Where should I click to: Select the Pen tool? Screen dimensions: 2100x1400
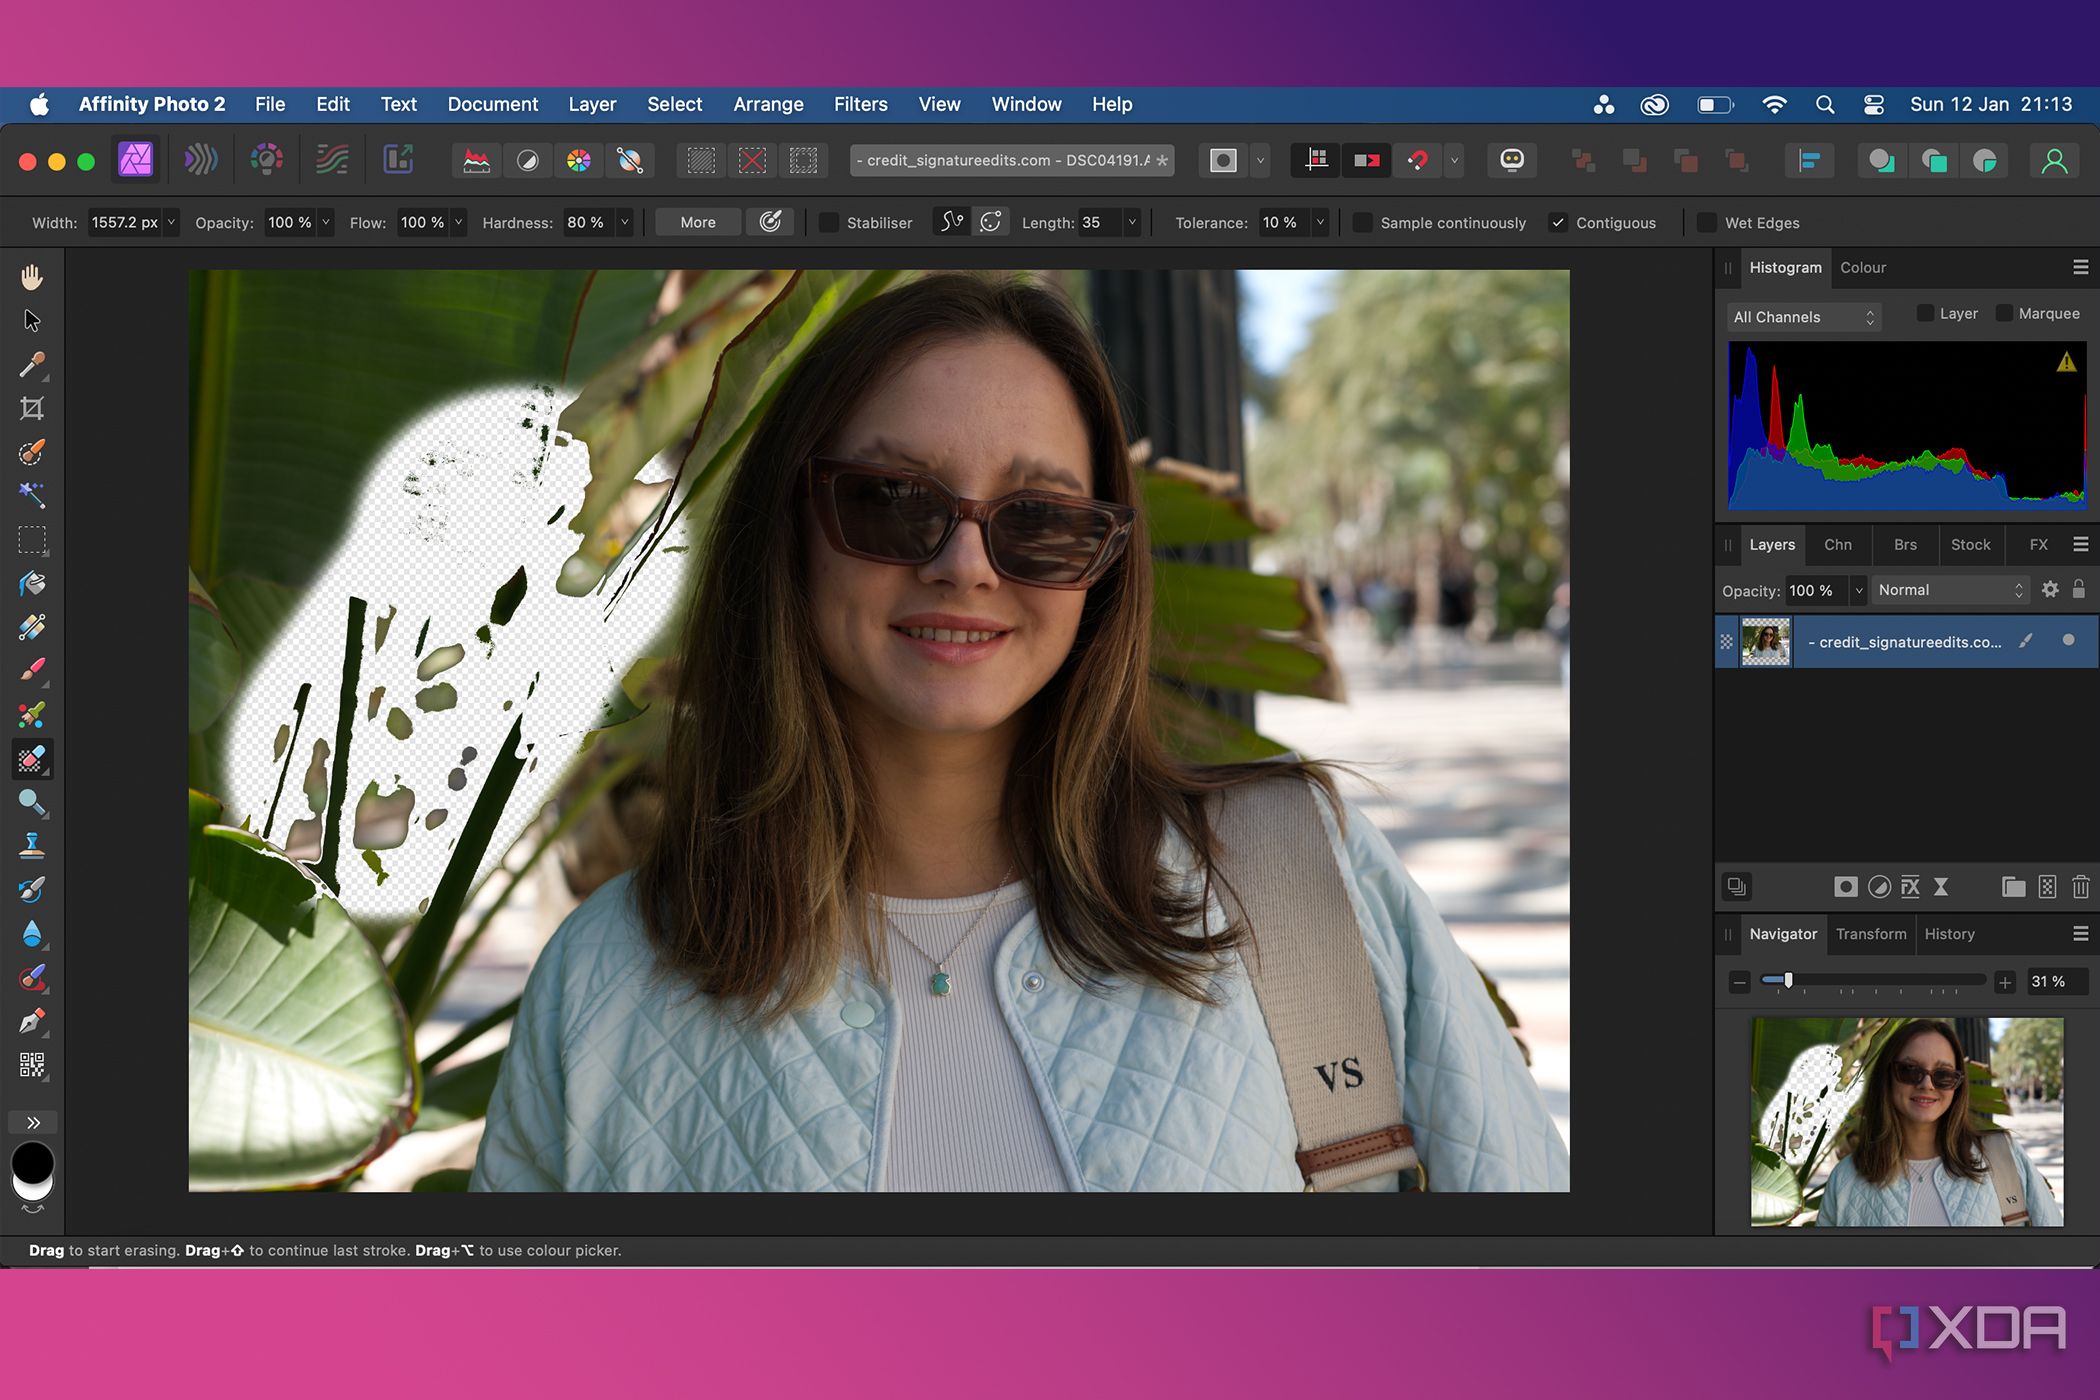pyautogui.click(x=32, y=1022)
